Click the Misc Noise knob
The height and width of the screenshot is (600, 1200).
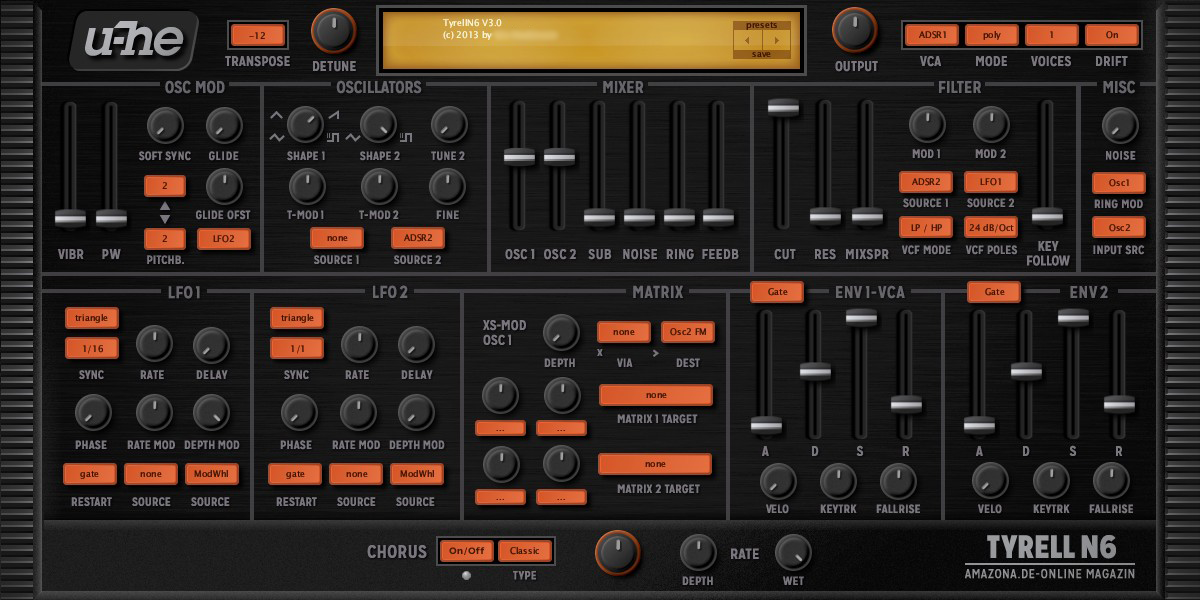click(x=1120, y=125)
